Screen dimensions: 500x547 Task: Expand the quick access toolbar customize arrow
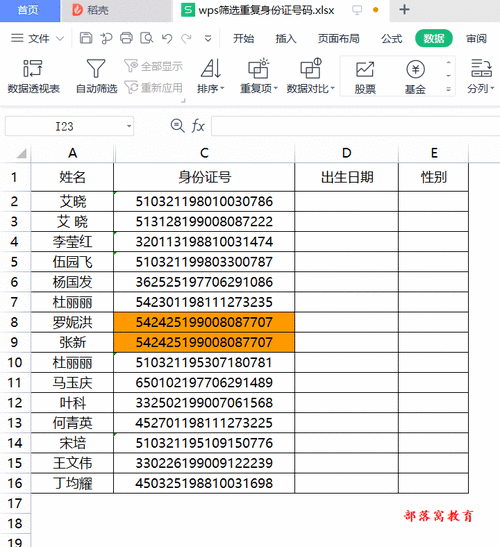(x=208, y=38)
